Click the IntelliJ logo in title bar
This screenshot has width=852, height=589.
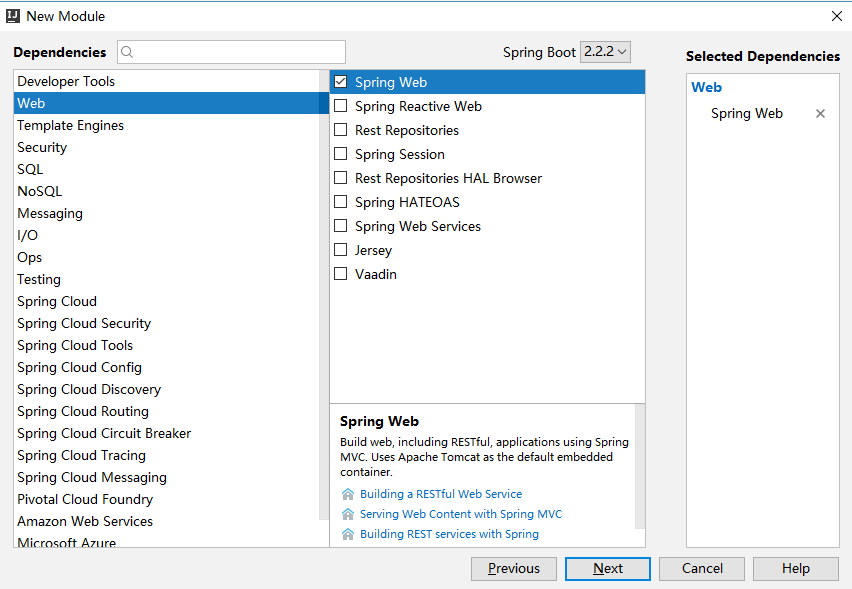coord(13,16)
